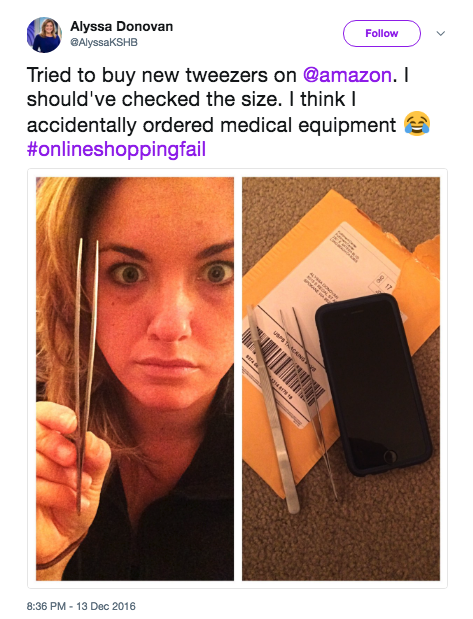Click the phone's home button in photo
473x619 pixels.
tap(390, 456)
